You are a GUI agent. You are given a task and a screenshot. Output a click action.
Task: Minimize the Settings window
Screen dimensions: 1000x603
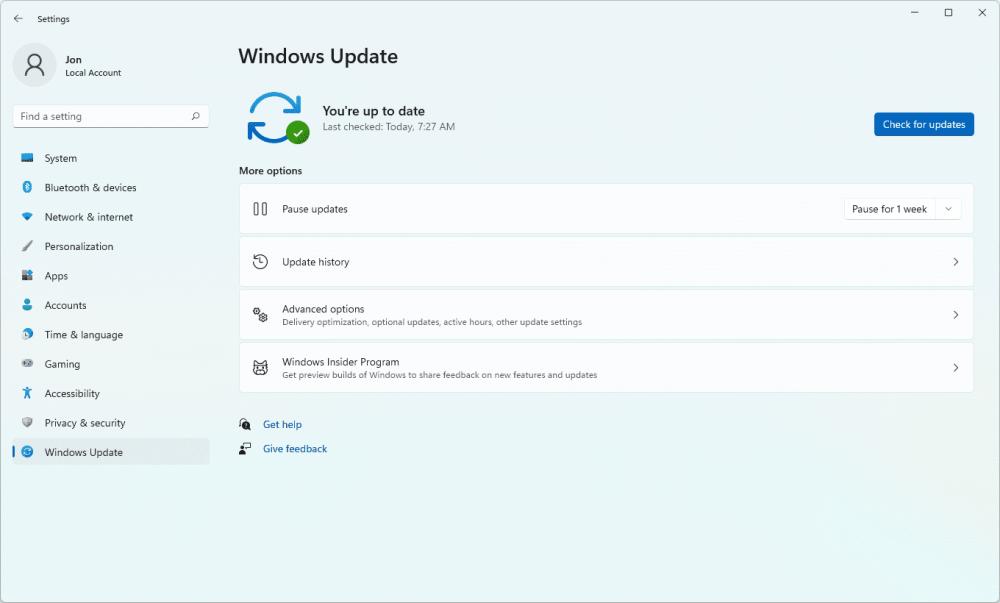coord(915,12)
